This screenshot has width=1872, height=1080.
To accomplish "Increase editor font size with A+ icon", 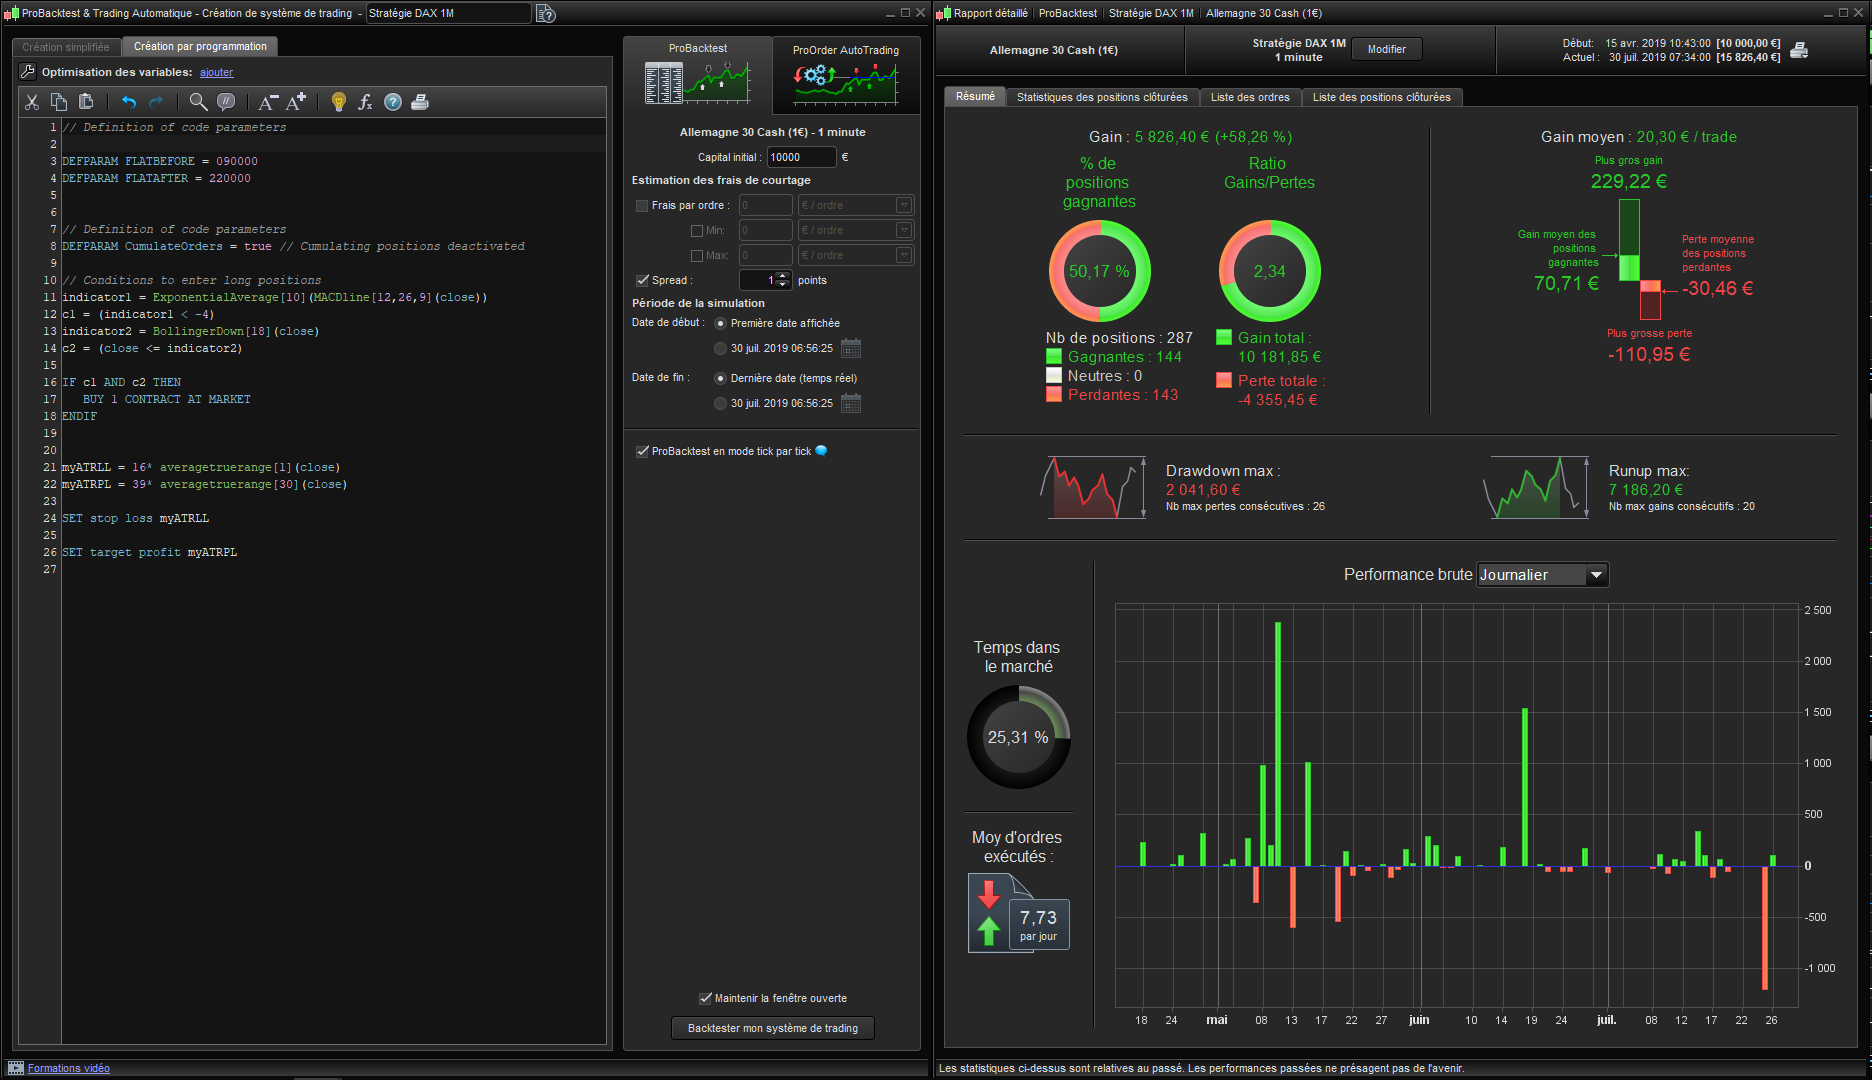I will coord(296,102).
